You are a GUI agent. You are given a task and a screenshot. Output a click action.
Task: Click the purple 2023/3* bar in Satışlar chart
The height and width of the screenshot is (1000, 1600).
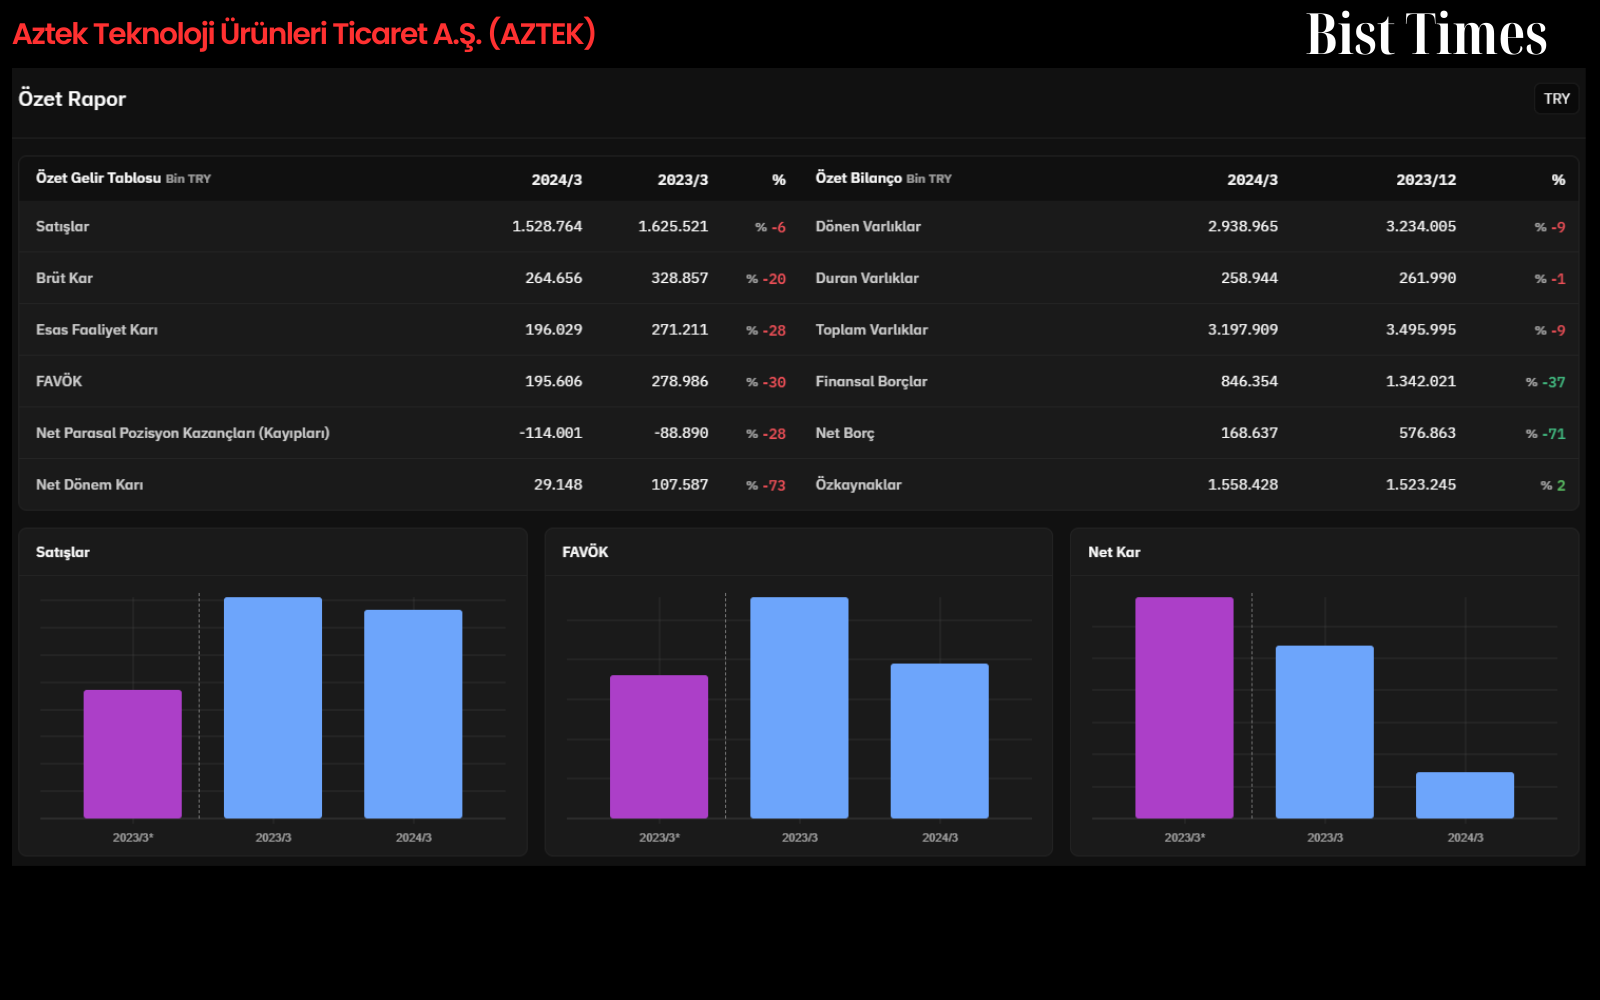[x=133, y=754]
